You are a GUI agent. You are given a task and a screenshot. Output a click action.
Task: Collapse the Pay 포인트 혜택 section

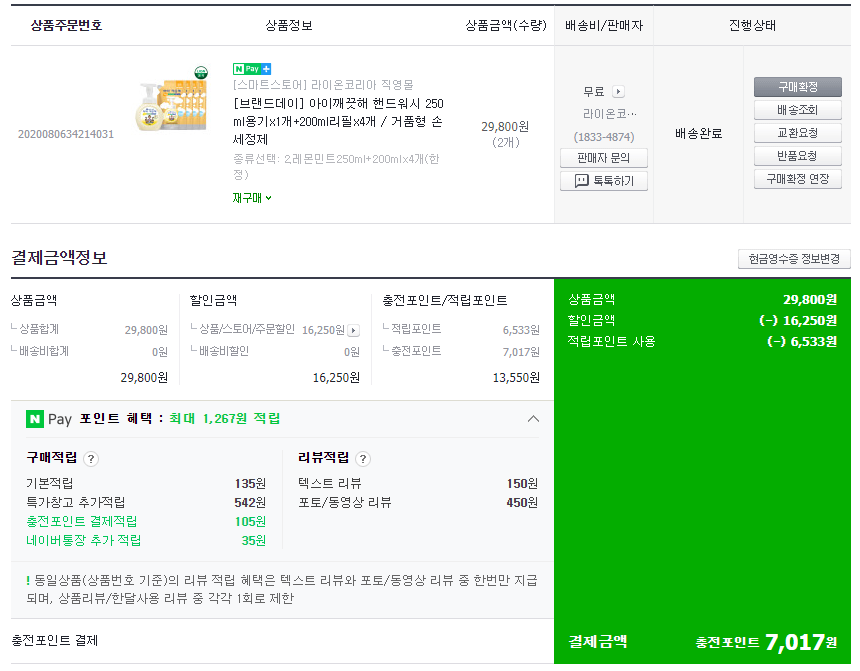click(x=533, y=419)
